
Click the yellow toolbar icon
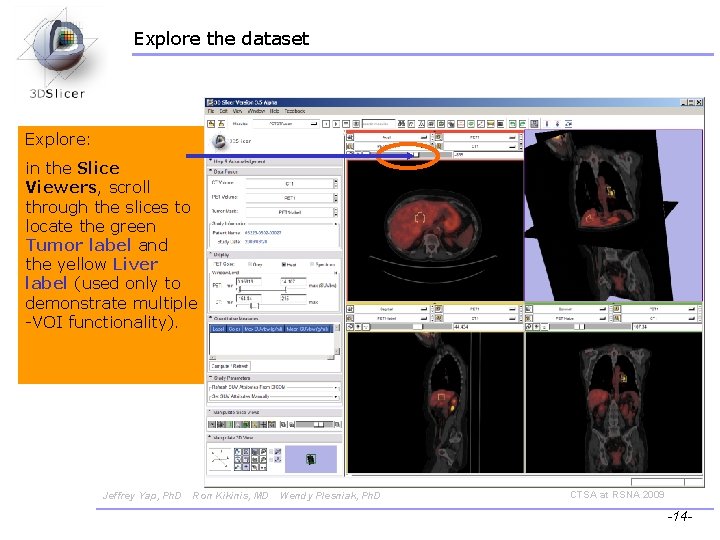[490, 124]
